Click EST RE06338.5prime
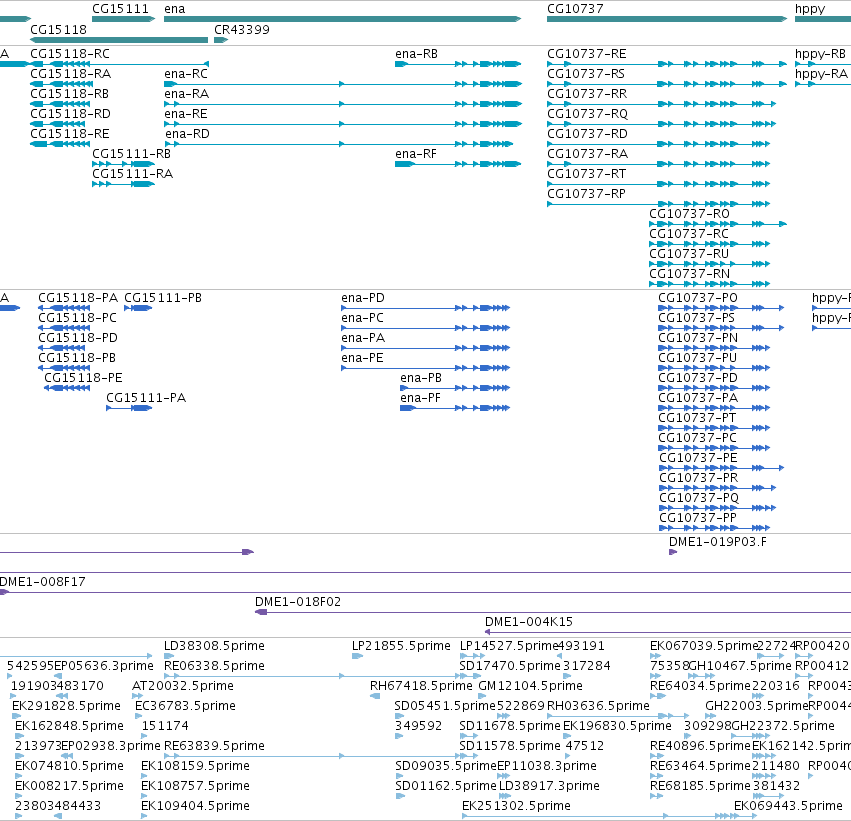Viewport: 851px width, 821px height. pos(214,666)
